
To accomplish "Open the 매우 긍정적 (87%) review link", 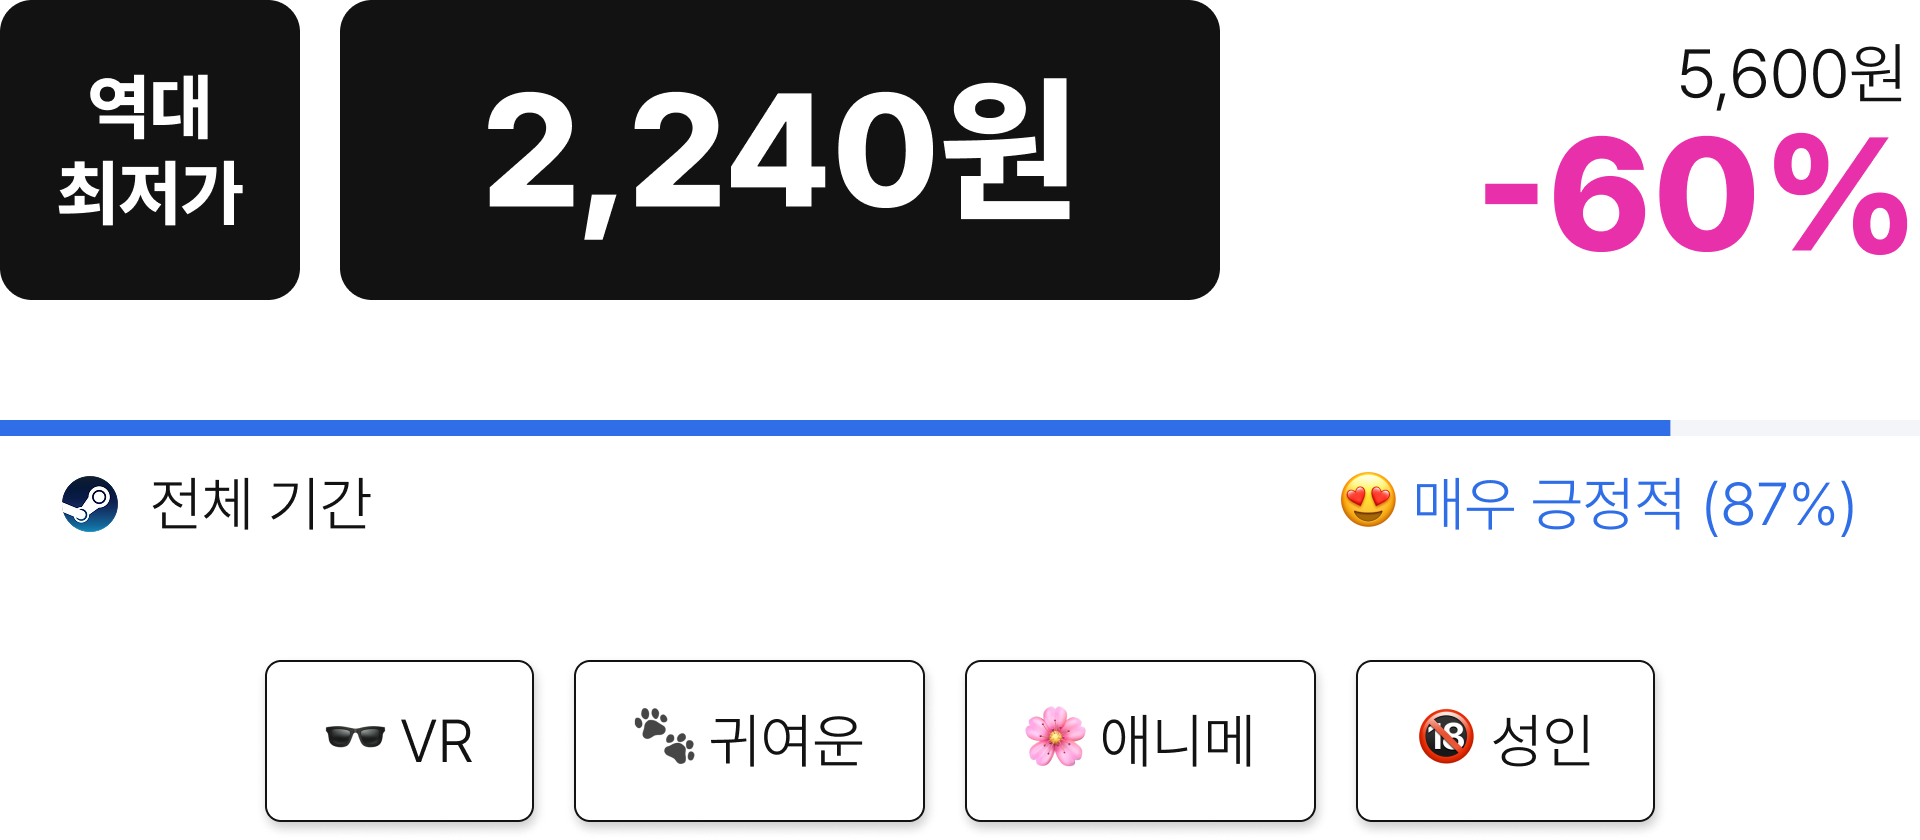I will (x=1634, y=504).
